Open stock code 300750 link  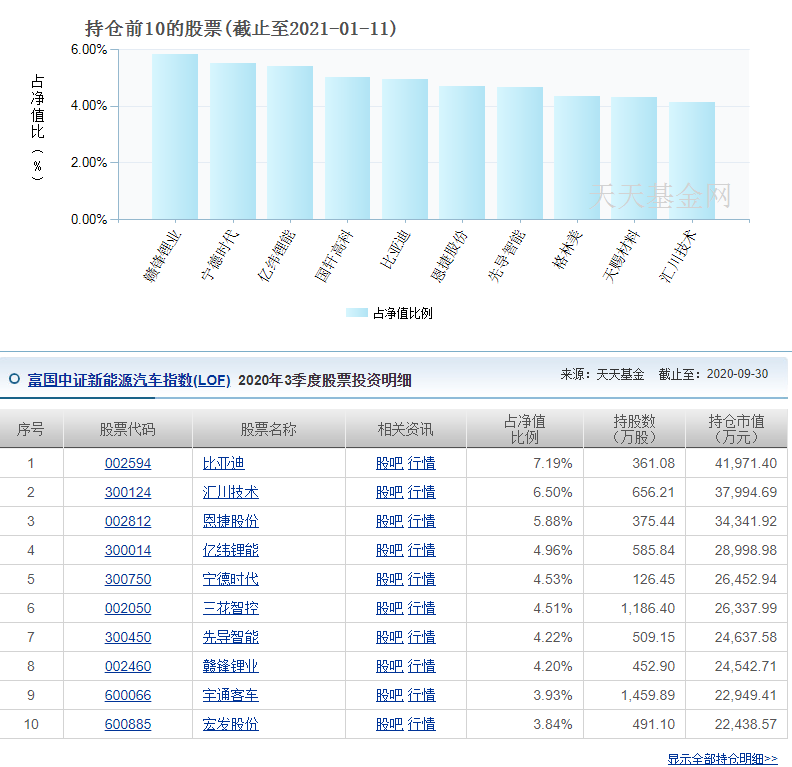tap(128, 579)
